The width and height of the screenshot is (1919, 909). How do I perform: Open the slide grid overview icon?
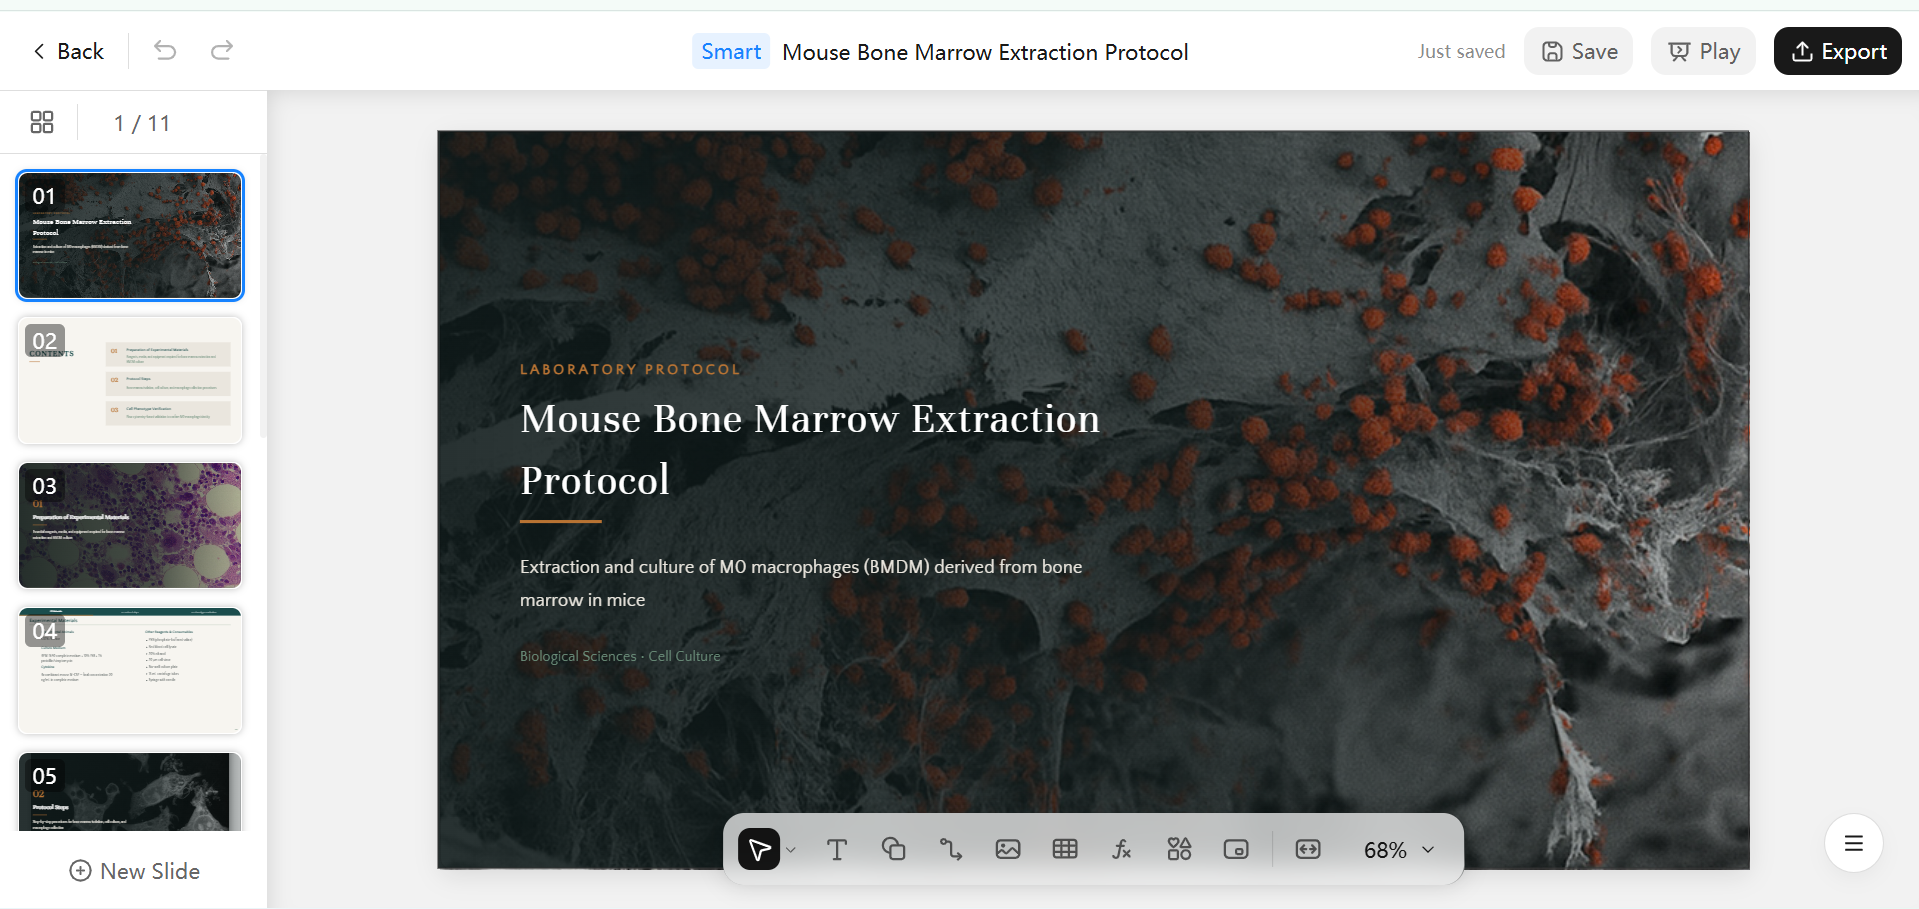click(42, 122)
